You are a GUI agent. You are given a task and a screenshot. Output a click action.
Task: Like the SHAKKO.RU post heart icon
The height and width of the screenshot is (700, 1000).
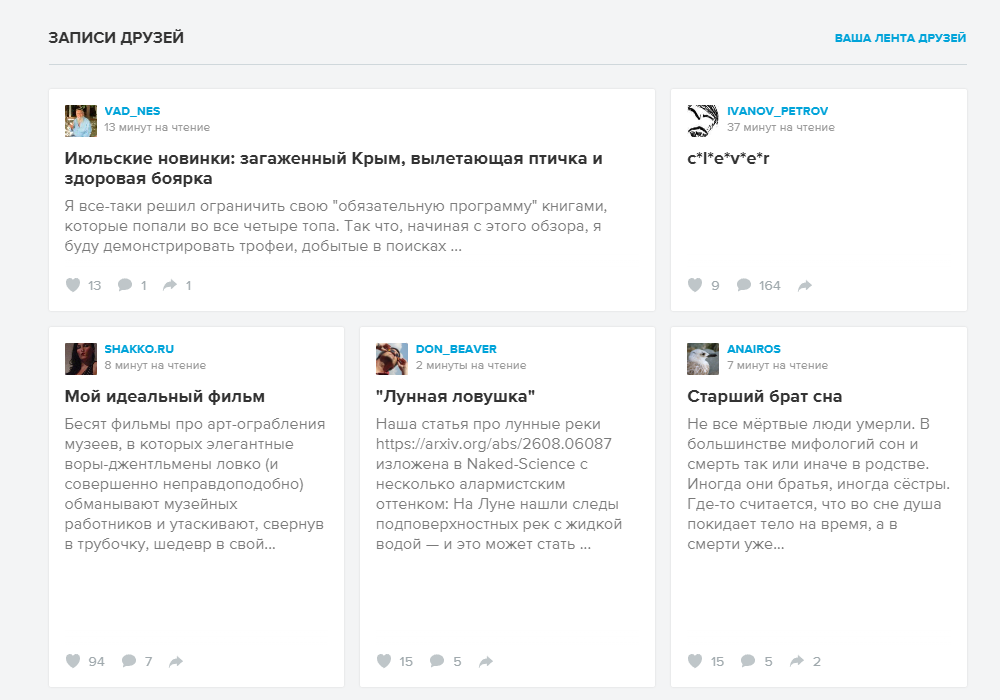[x=73, y=661]
